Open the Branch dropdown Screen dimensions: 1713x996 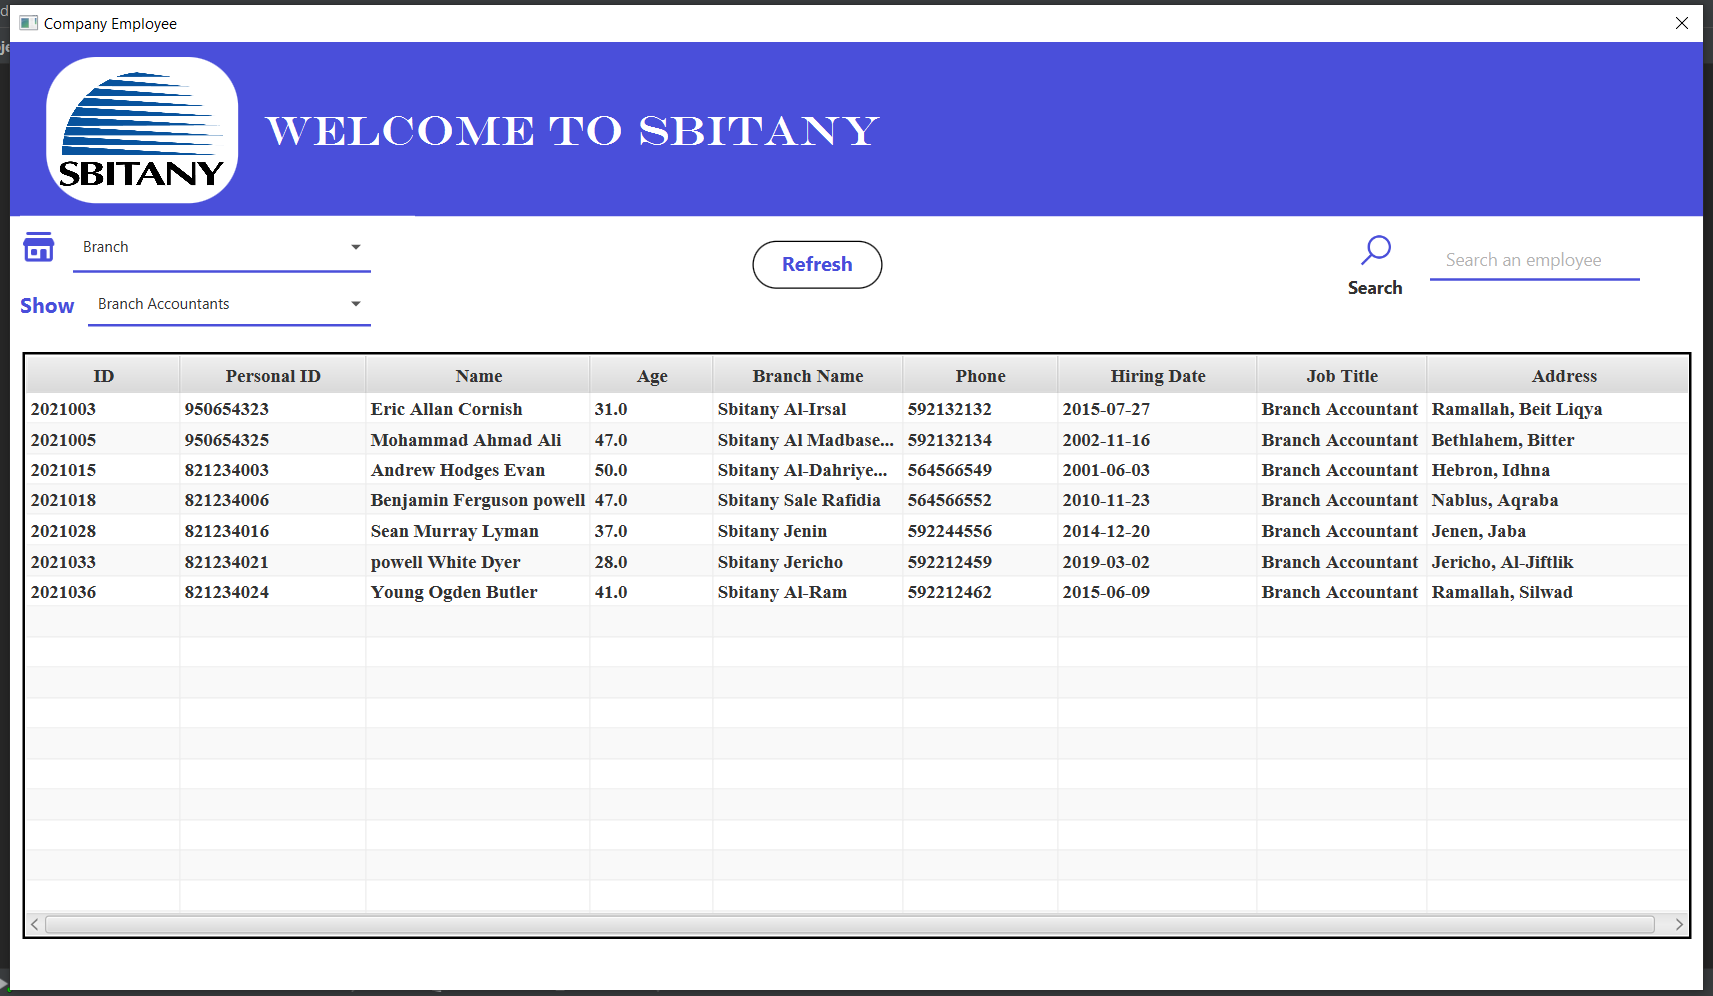(x=222, y=247)
